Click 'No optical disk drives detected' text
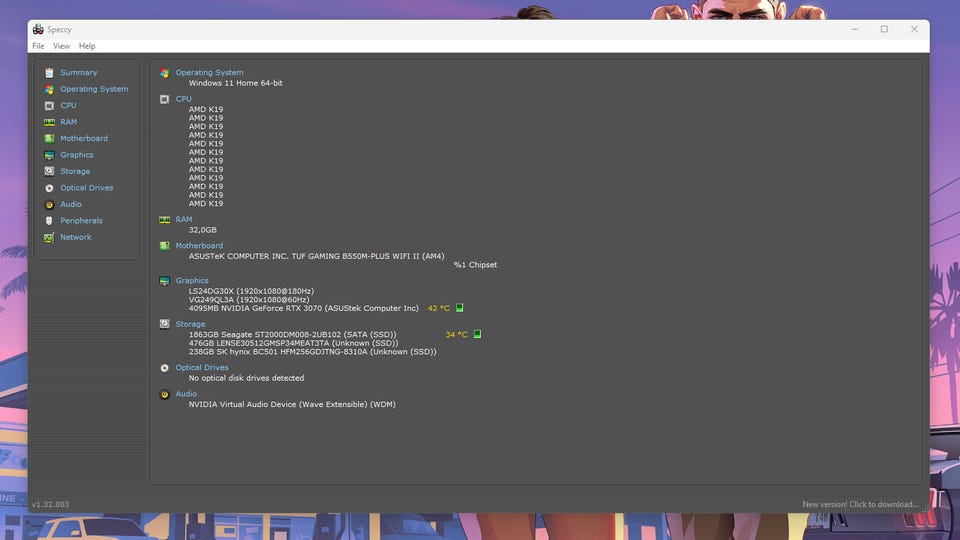The image size is (960, 540). pyautogui.click(x=246, y=378)
